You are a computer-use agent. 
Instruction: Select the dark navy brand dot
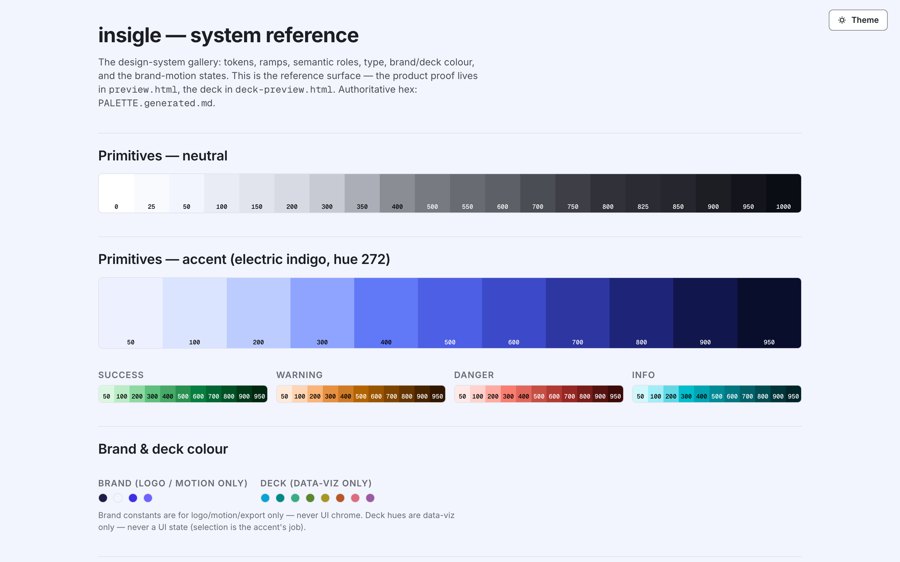(103, 498)
